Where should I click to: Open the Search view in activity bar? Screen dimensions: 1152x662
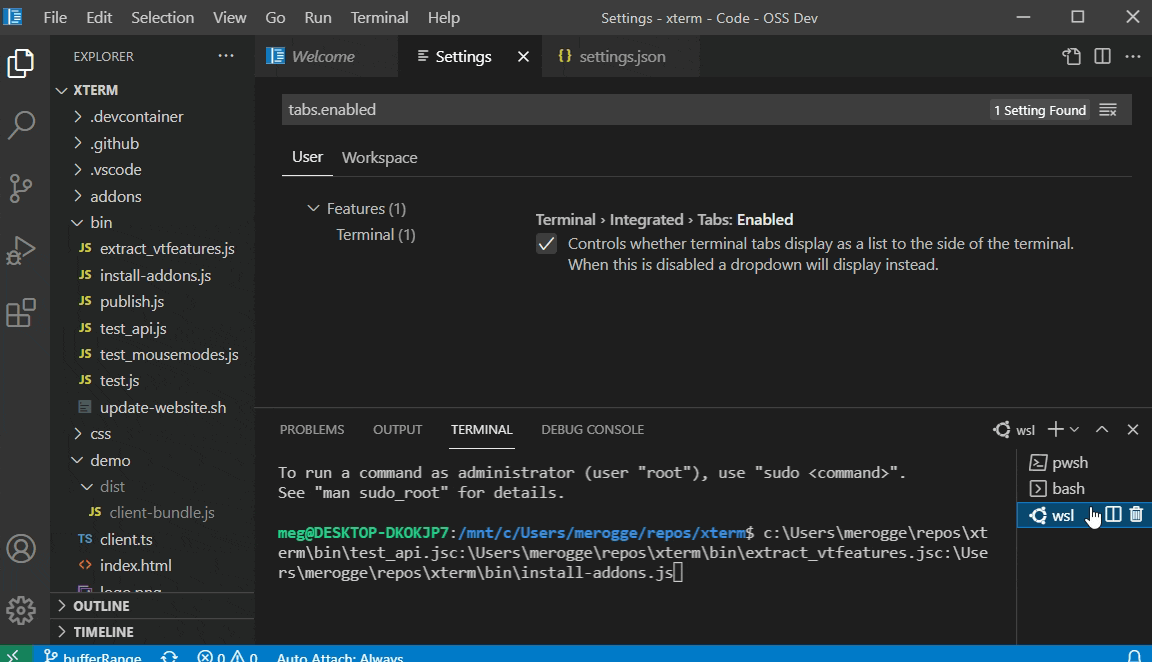pos(21,125)
